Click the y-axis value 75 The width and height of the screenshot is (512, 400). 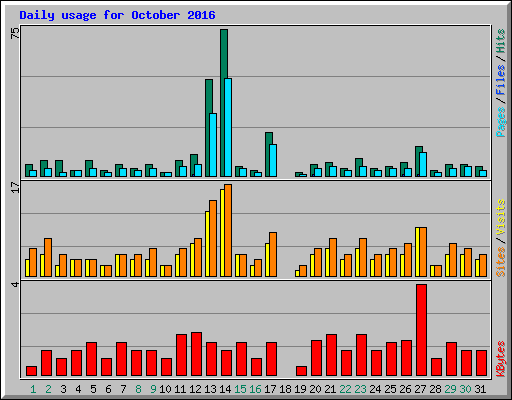pos(15,33)
